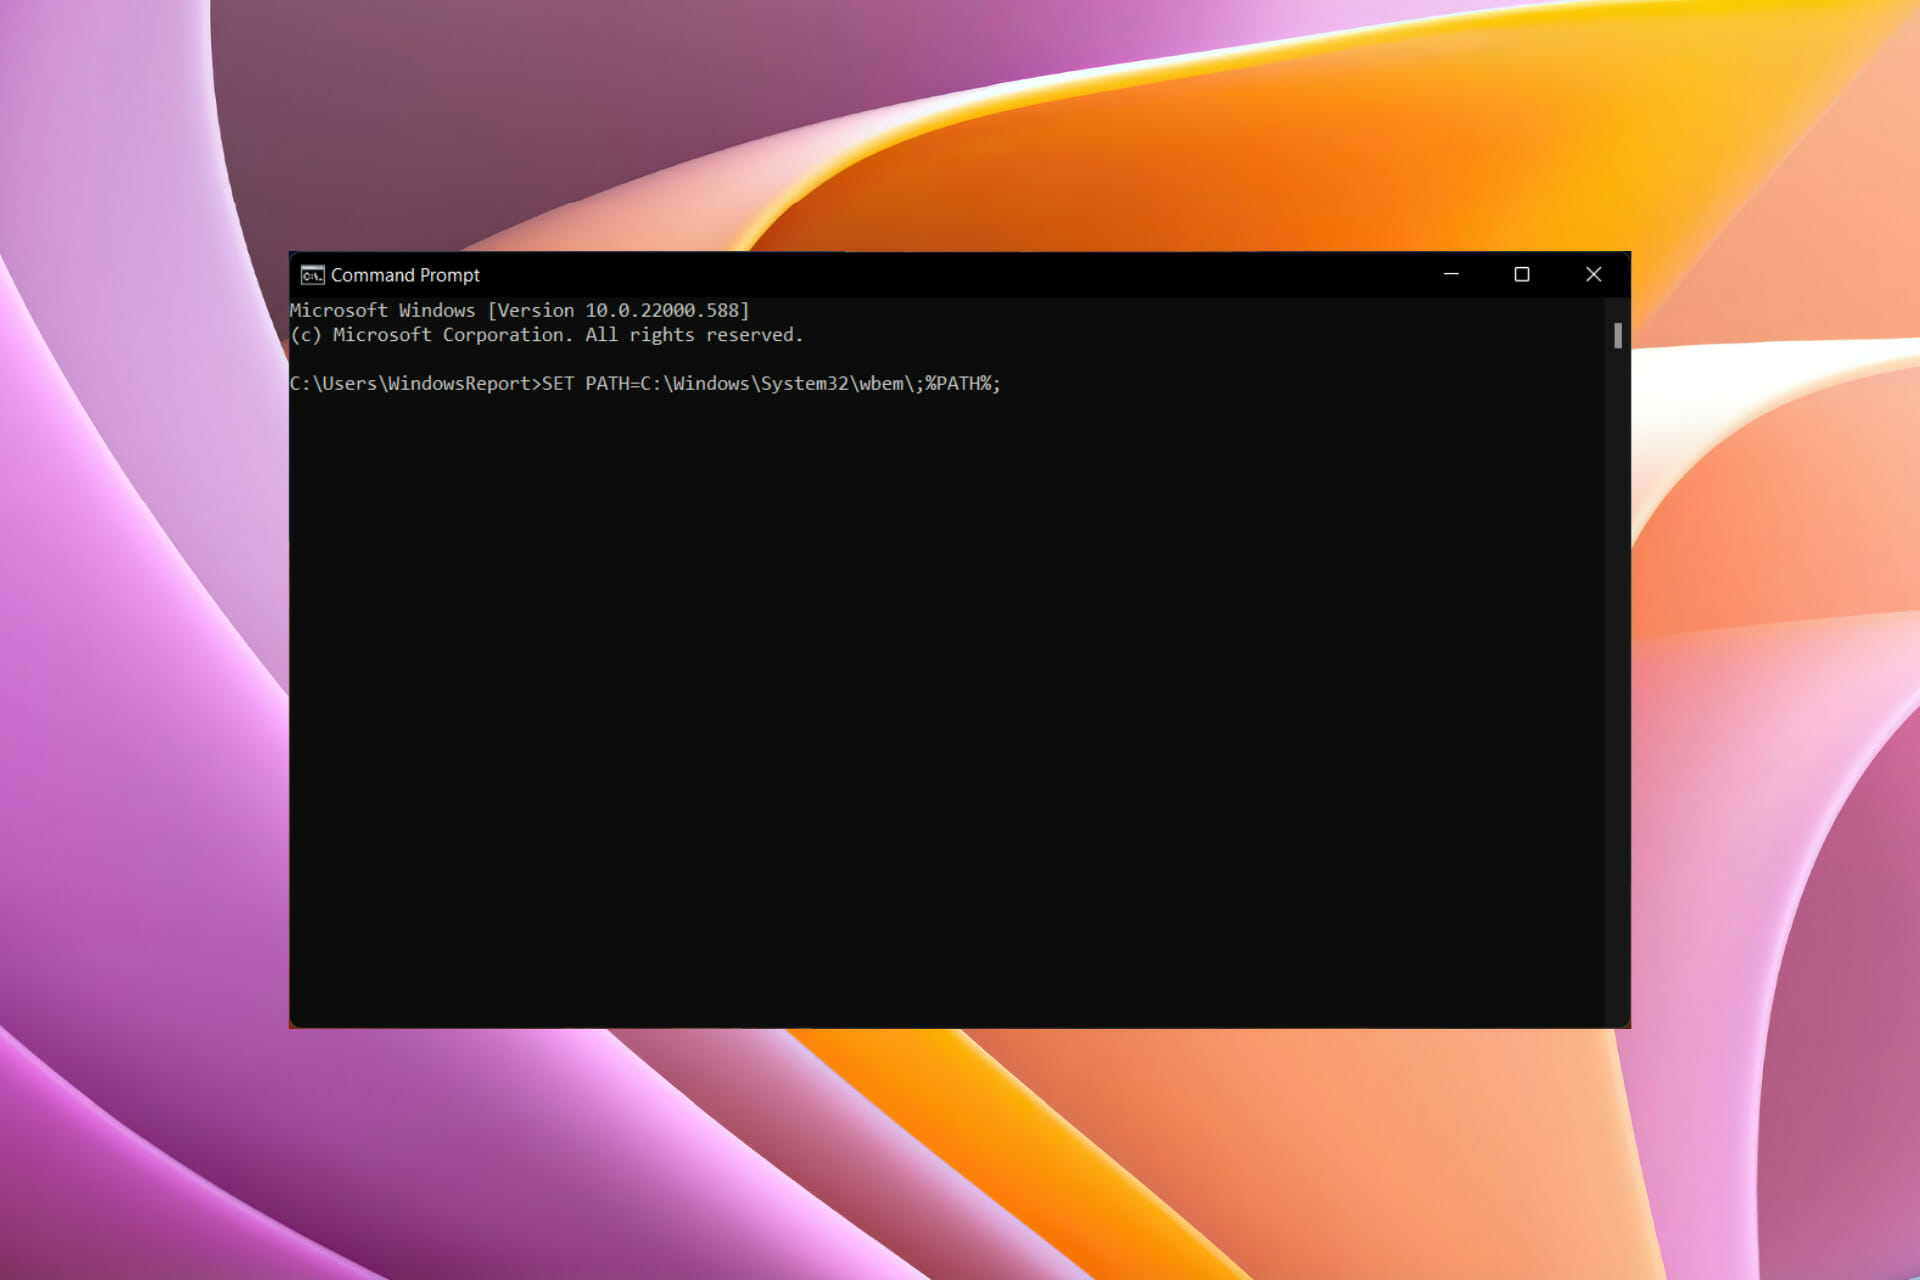
Task: Click the 'C:\Users\WindowsReport>' prompt text
Action: coord(415,383)
